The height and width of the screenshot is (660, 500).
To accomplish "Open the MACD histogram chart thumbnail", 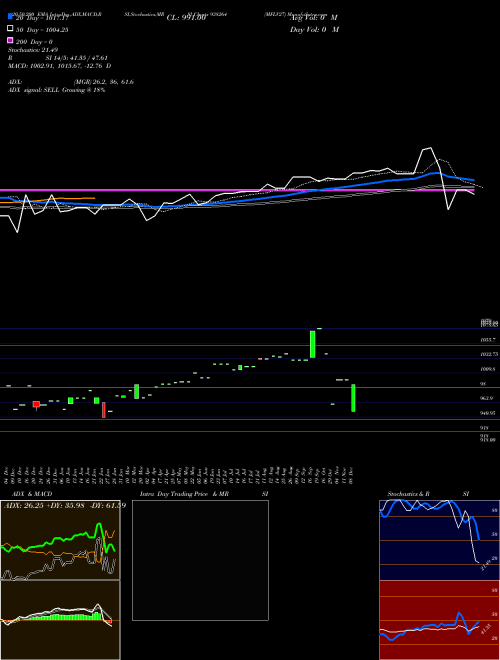I will pyautogui.click(x=60, y=620).
